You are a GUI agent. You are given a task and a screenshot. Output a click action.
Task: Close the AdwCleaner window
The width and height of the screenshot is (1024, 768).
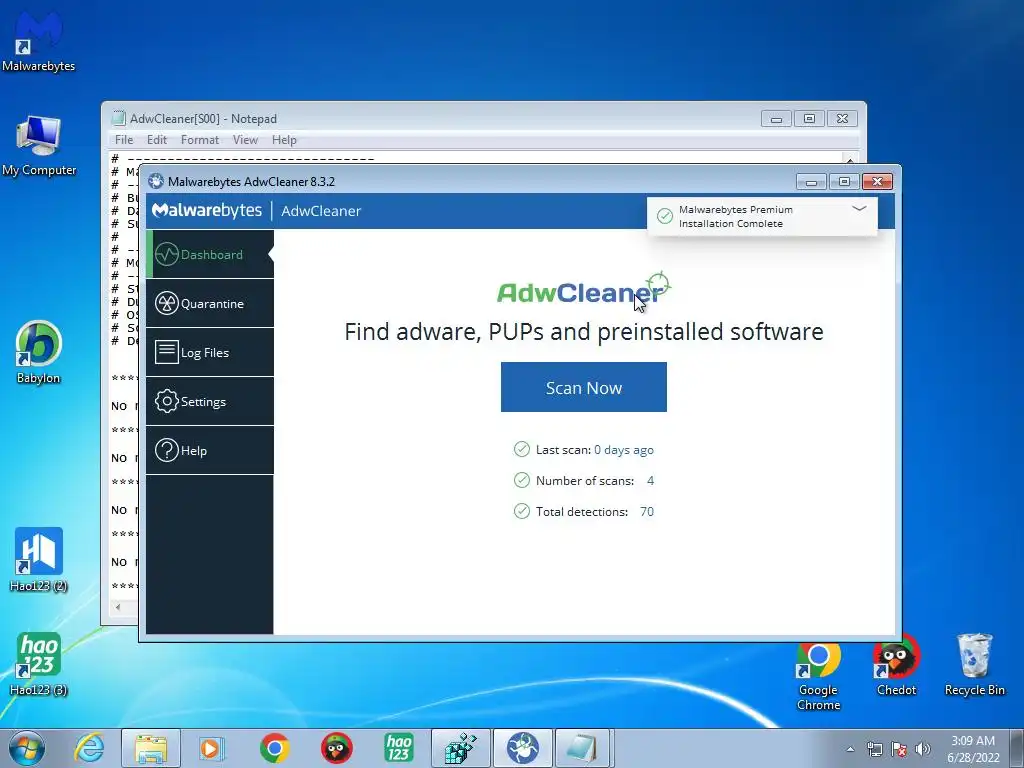(x=878, y=182)
